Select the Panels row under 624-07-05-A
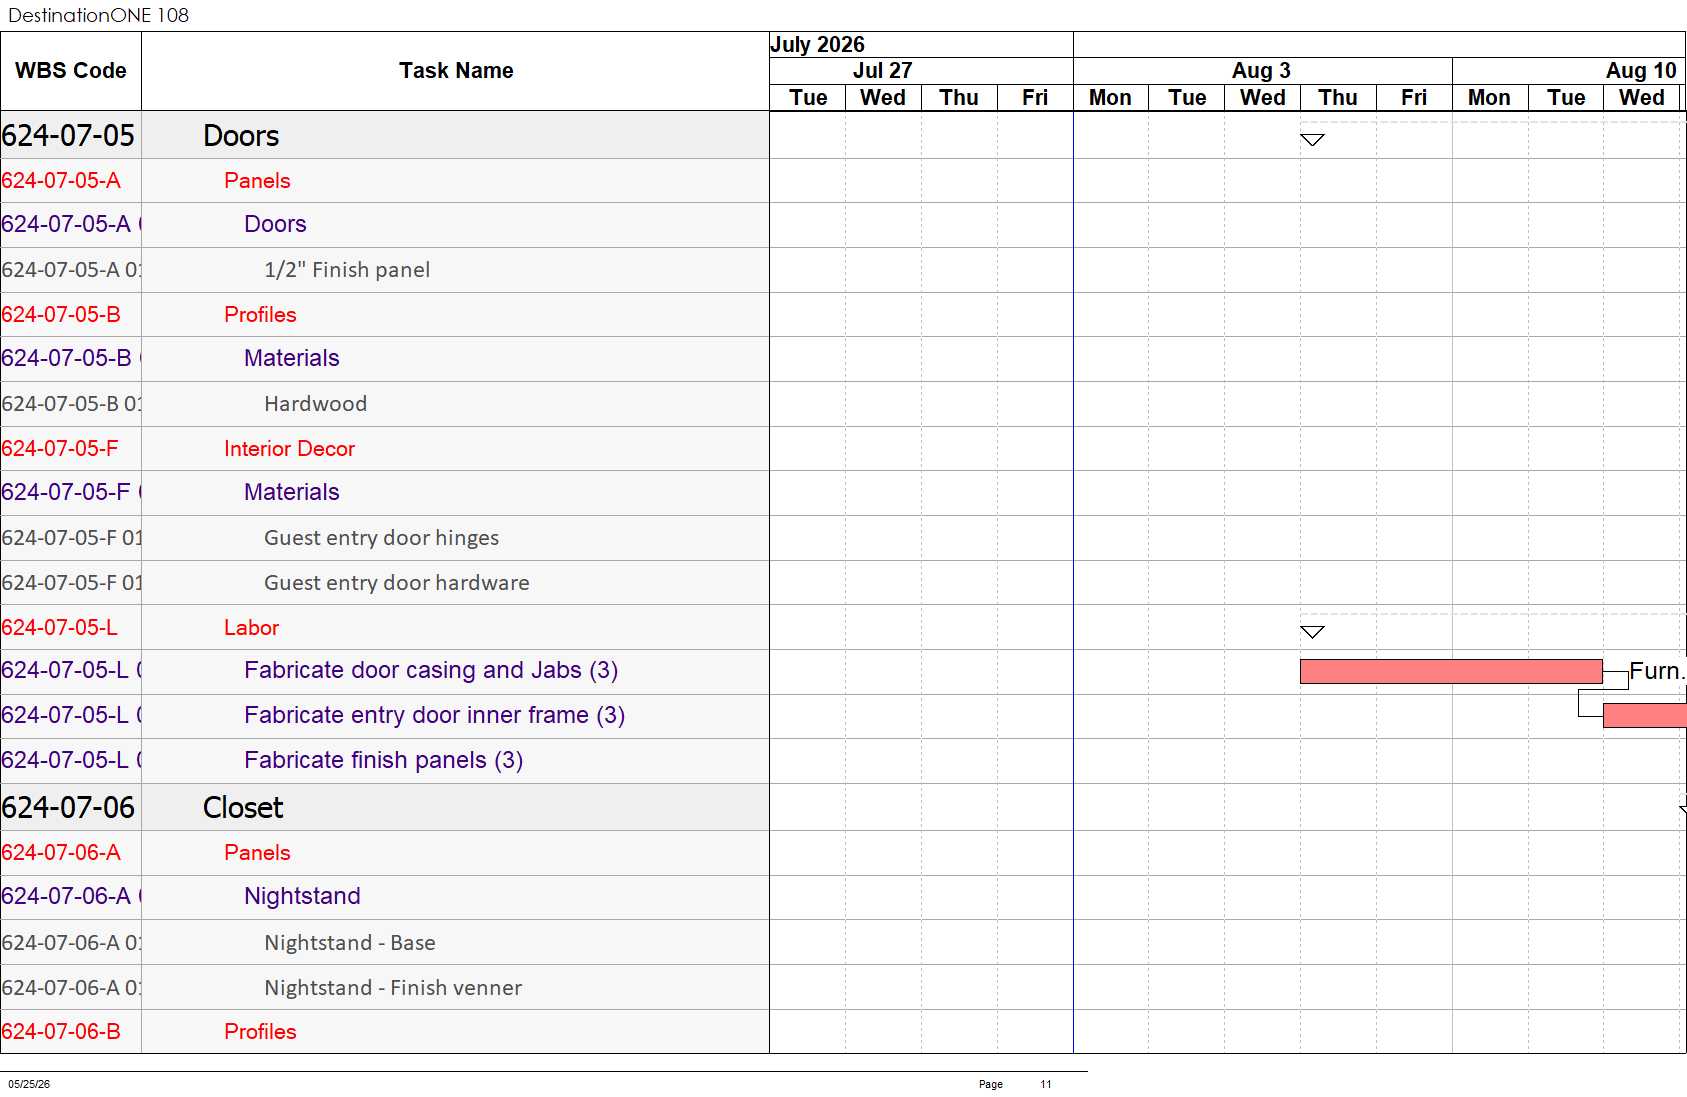1687x1097 pixels. click(x=385, y=181)
